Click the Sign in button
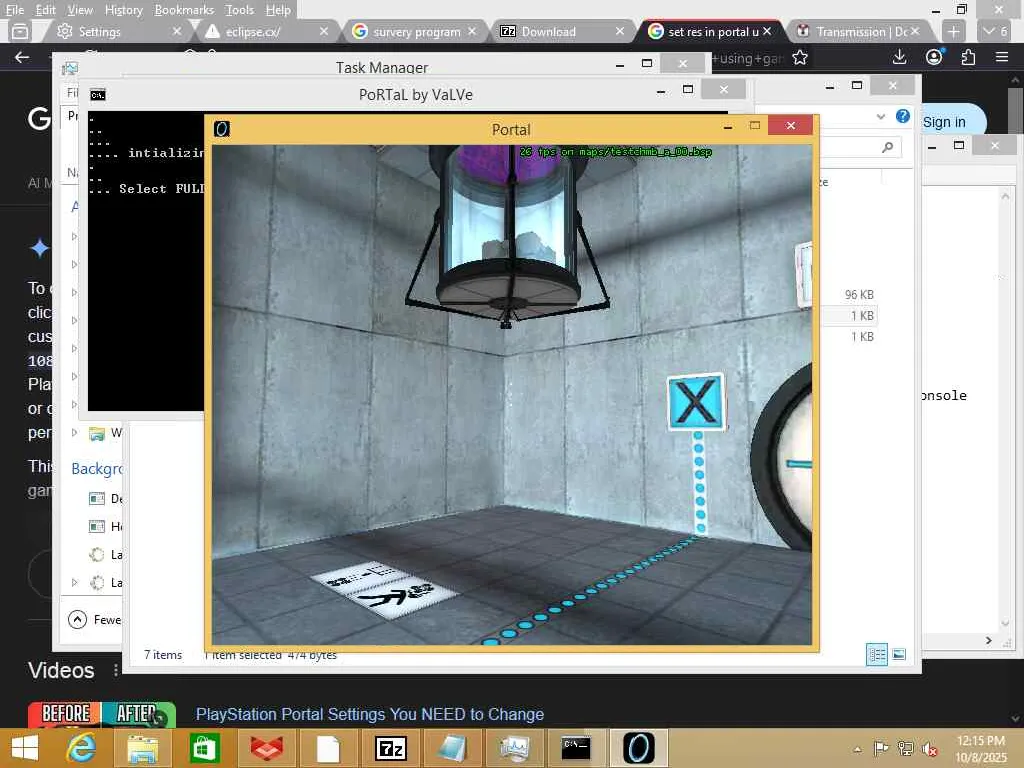The image size is (1024, 768). tap(944, 122)
